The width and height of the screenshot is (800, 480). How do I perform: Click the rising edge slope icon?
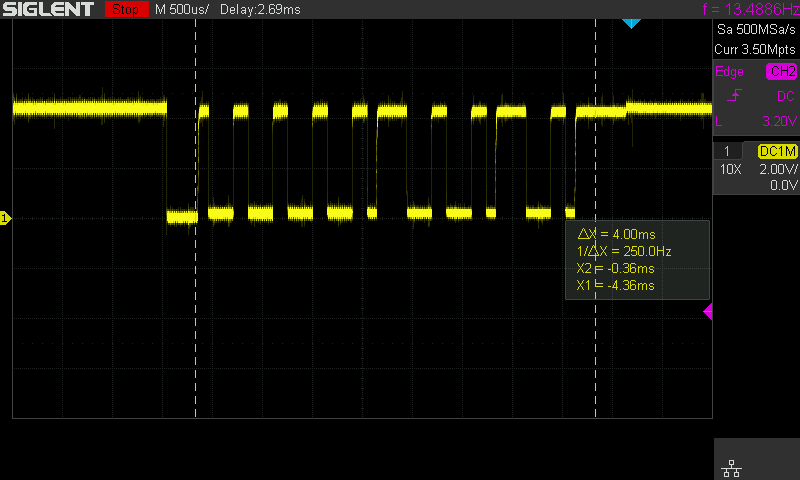pos(736,96)
